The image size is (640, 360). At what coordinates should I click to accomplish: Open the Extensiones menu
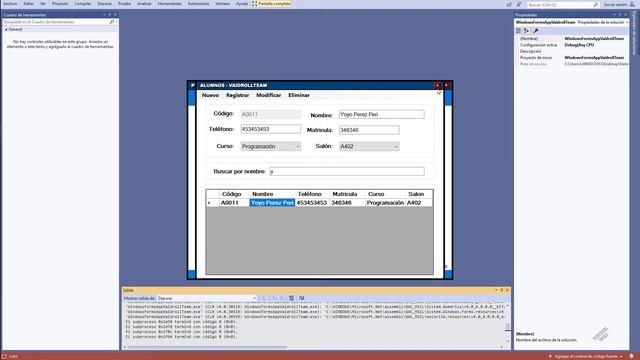tap(198, 4)
